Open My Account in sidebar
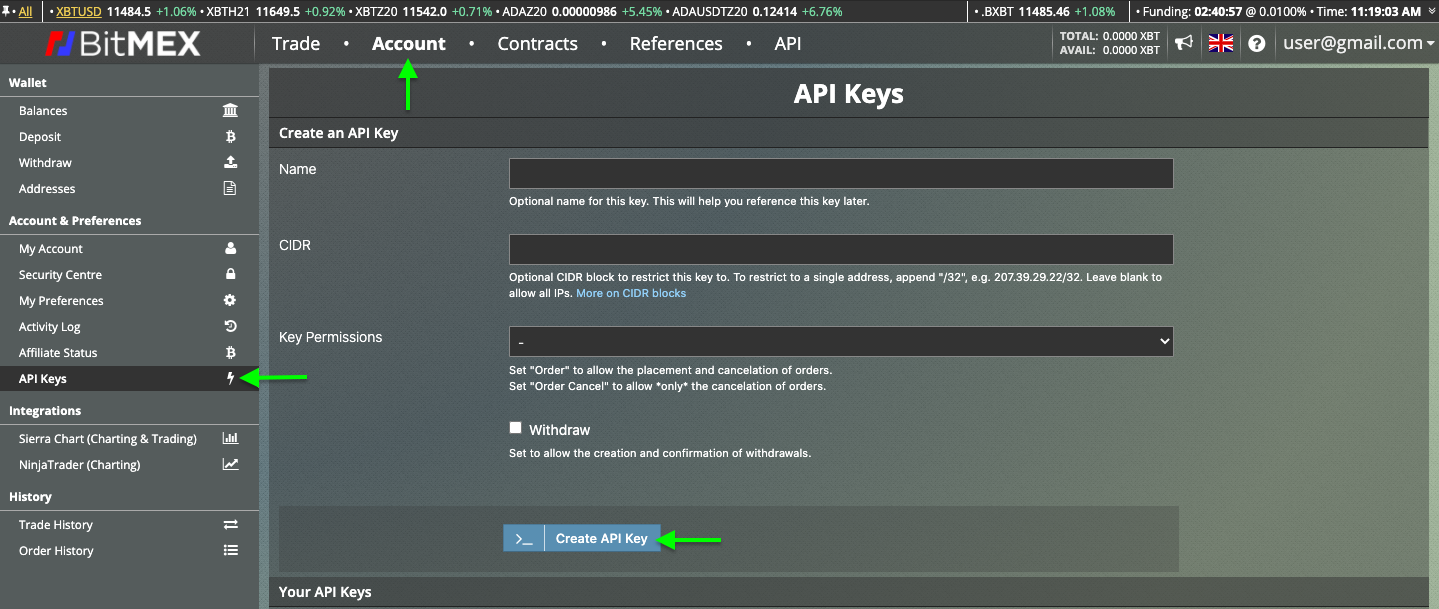 pos(51,249)
